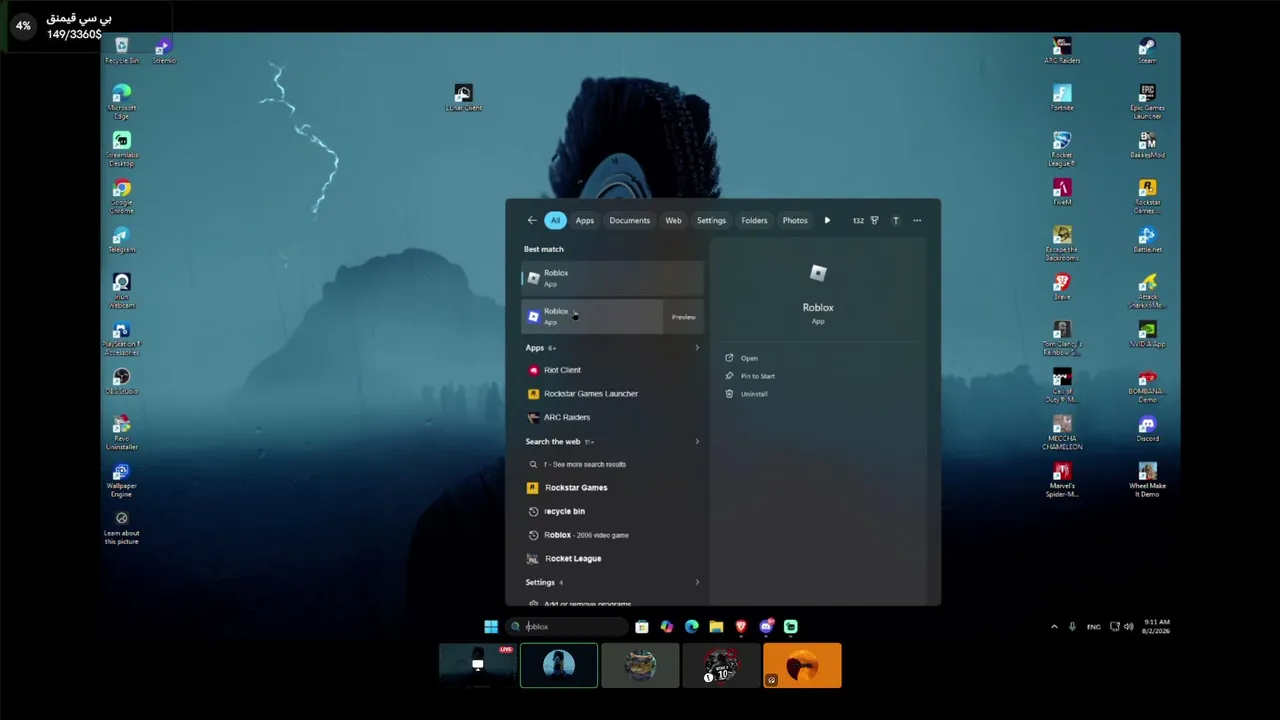Open Microsoft Store from the taskbar
Viewport: 1280px width, 720px height.
point(642,627)
